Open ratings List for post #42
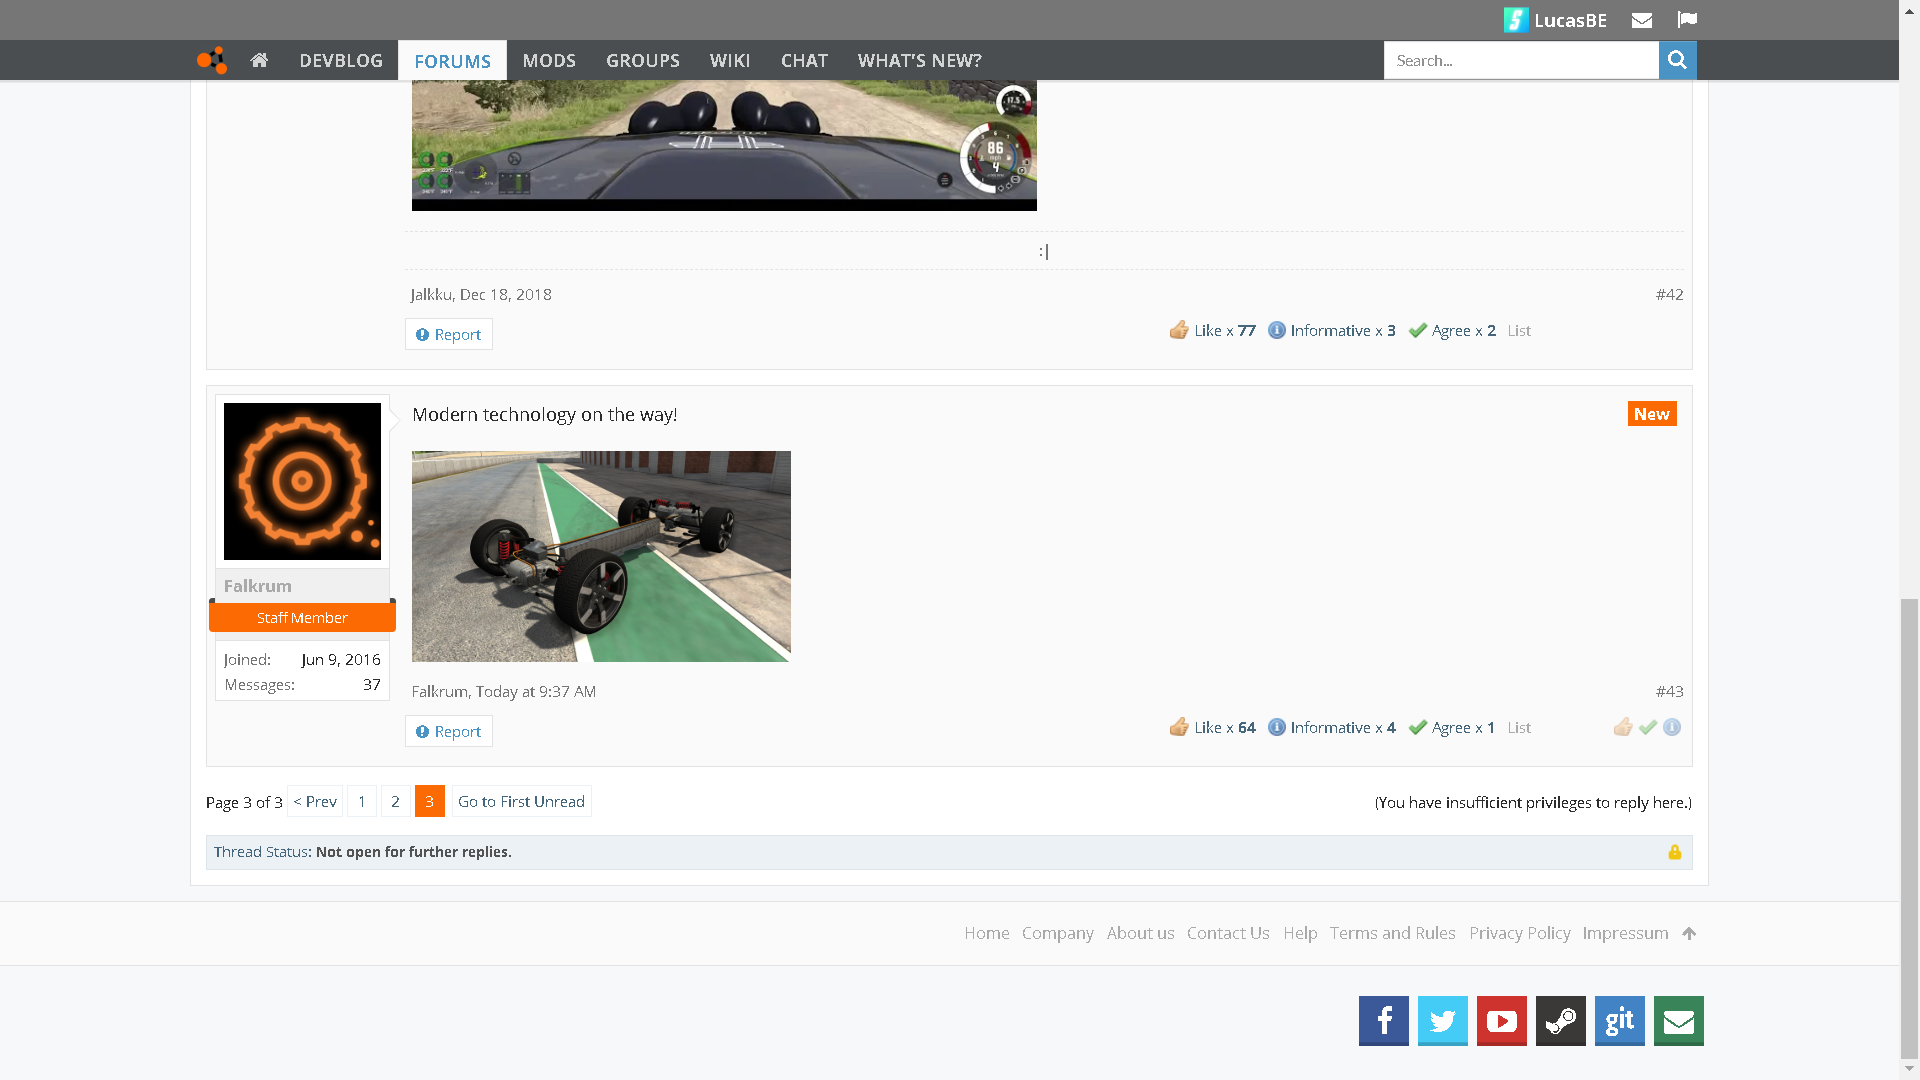This screenshot has width=1920, height=1080. [1519, 330]
